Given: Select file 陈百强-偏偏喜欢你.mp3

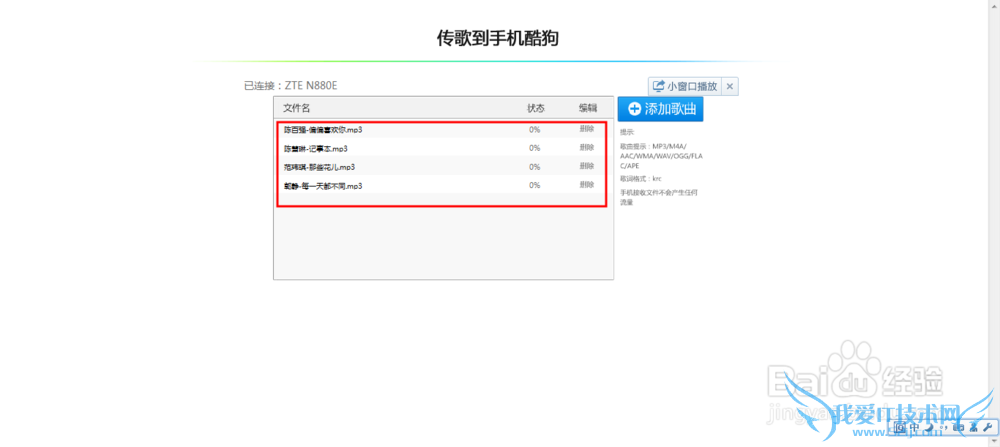Looking at the screenshot, I should (x=323, y=129).
